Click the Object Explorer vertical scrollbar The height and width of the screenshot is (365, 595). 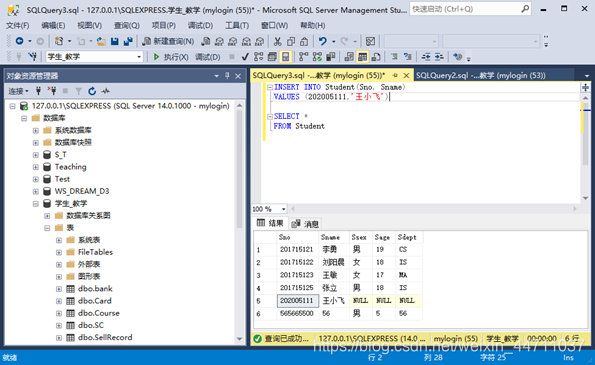click(x=239, y=222)
